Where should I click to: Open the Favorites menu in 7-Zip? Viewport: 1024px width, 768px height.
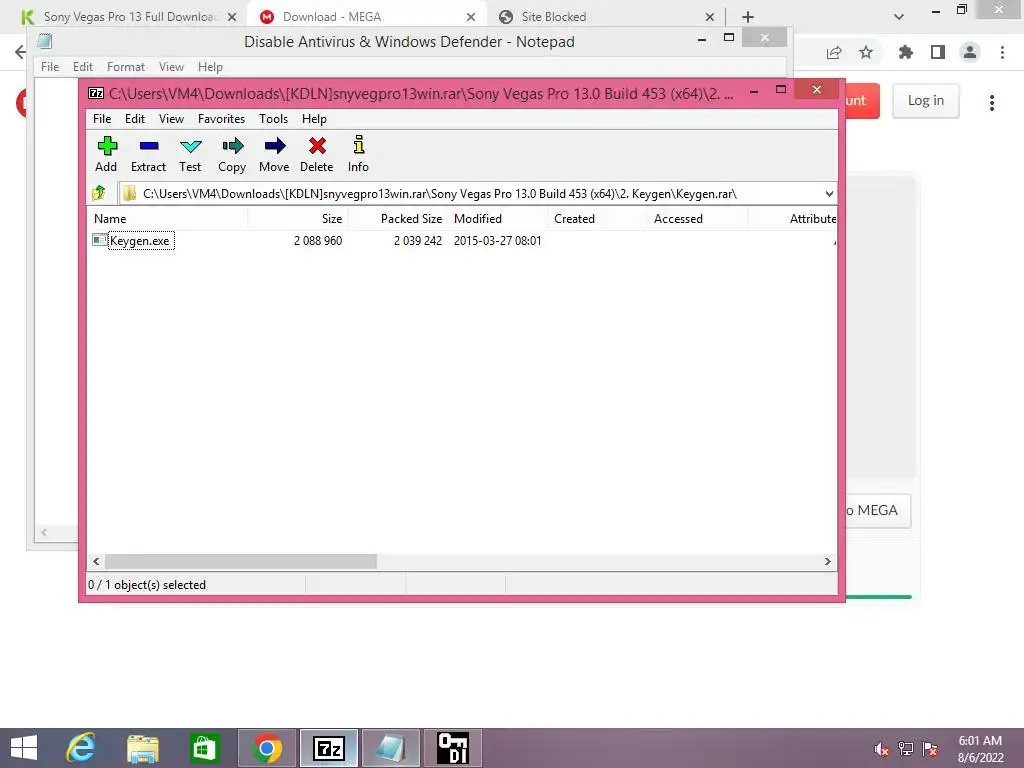tap(221, 119)
